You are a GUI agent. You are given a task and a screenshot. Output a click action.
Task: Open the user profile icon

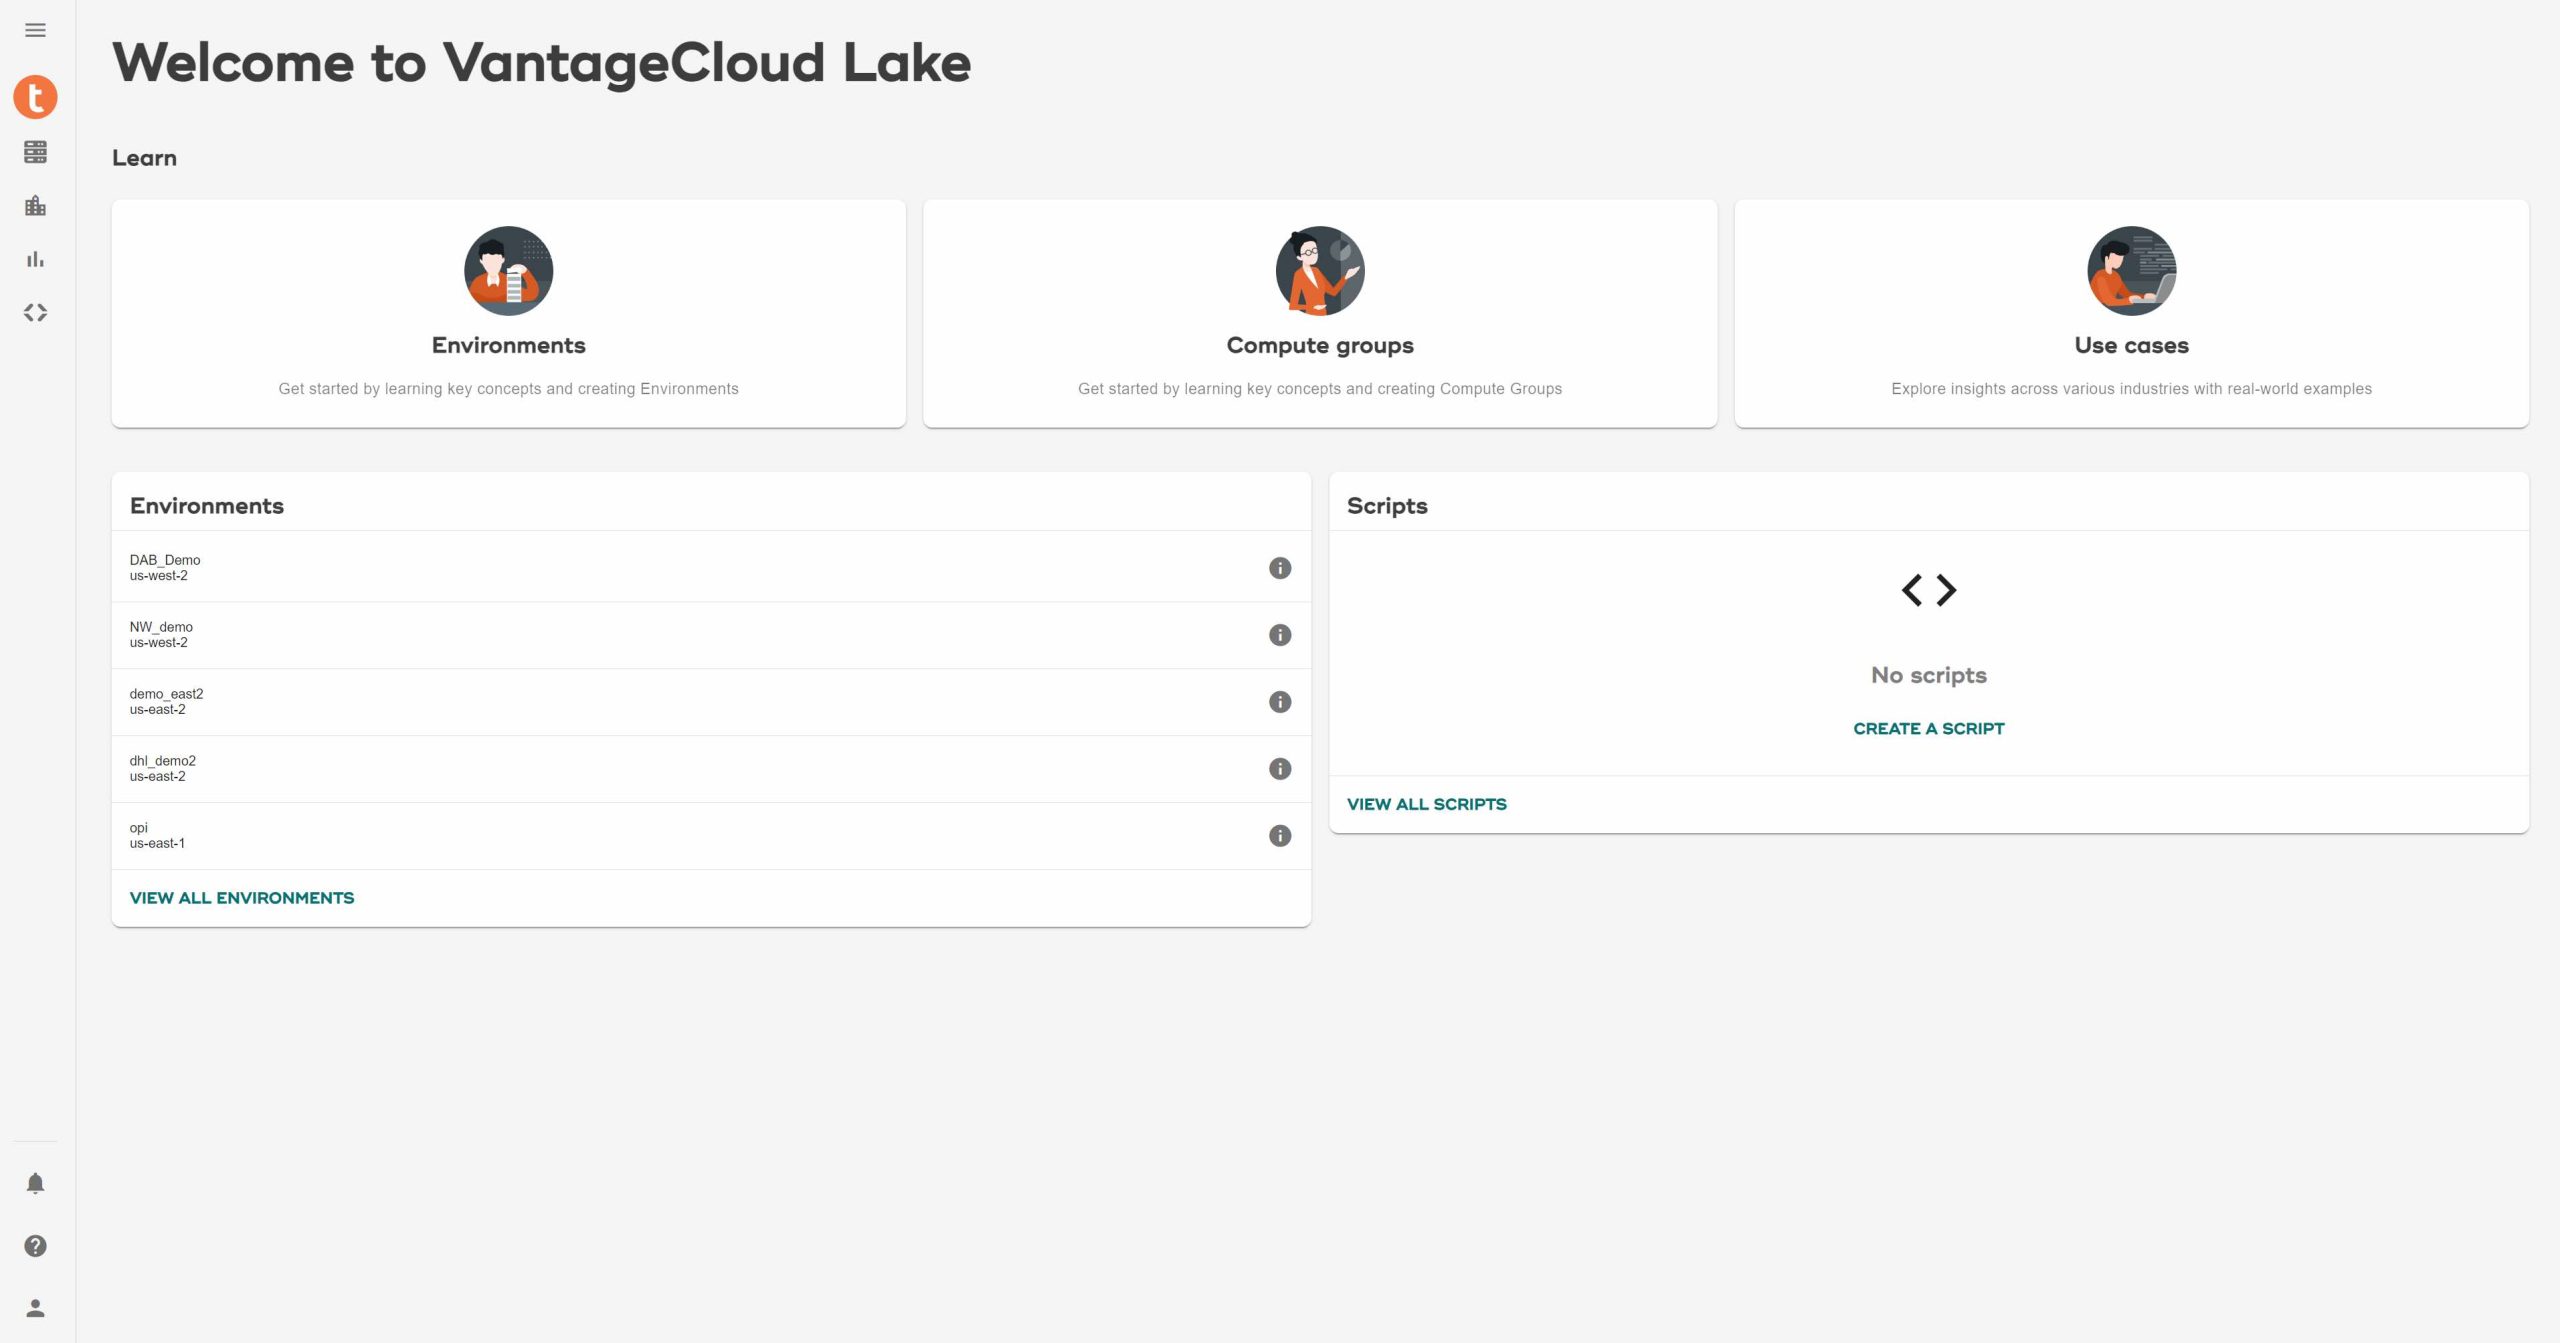[x=35, y=1308]
